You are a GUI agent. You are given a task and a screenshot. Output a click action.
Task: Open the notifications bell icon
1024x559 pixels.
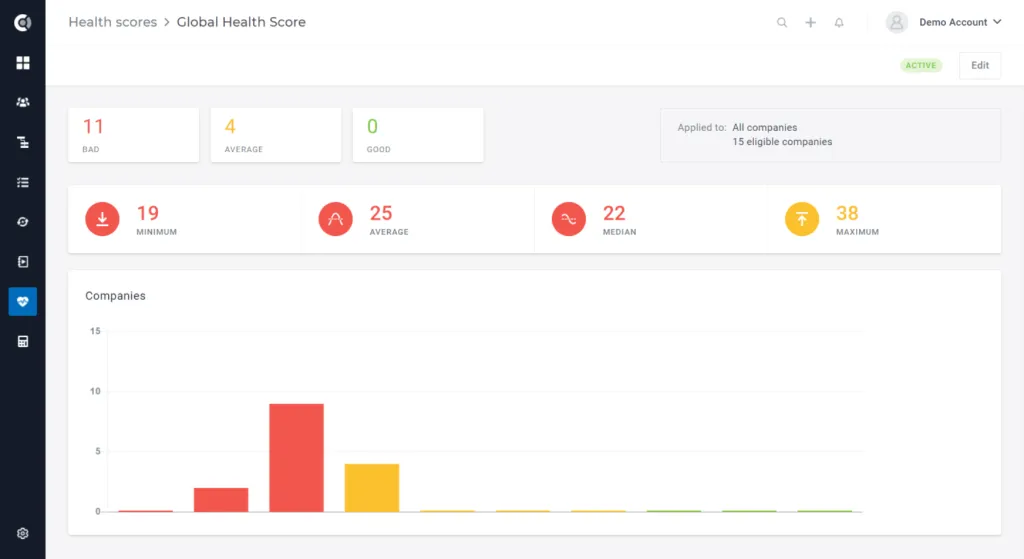coord(839,22)
